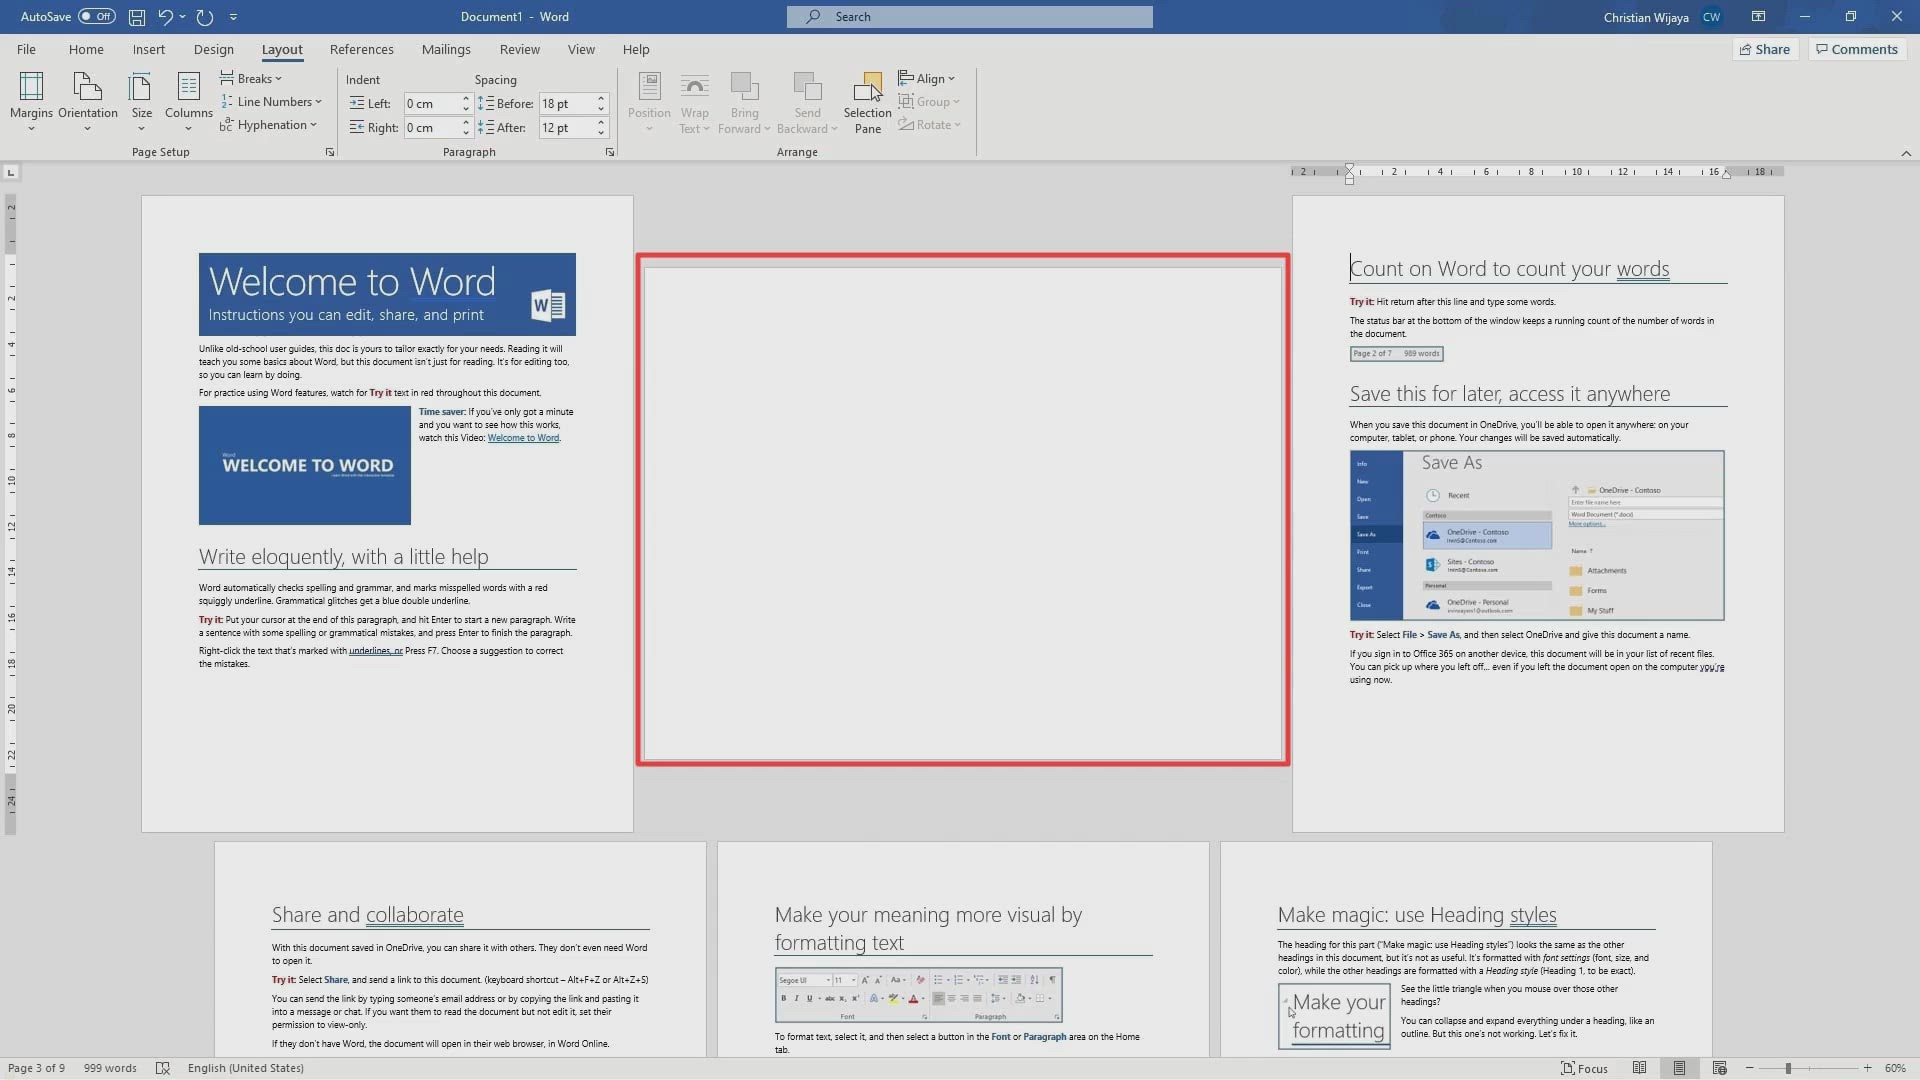The width and height of the screenshot is (1920, 1080).
Task: Click the Comments button
Action: (x=1857, y=49)
